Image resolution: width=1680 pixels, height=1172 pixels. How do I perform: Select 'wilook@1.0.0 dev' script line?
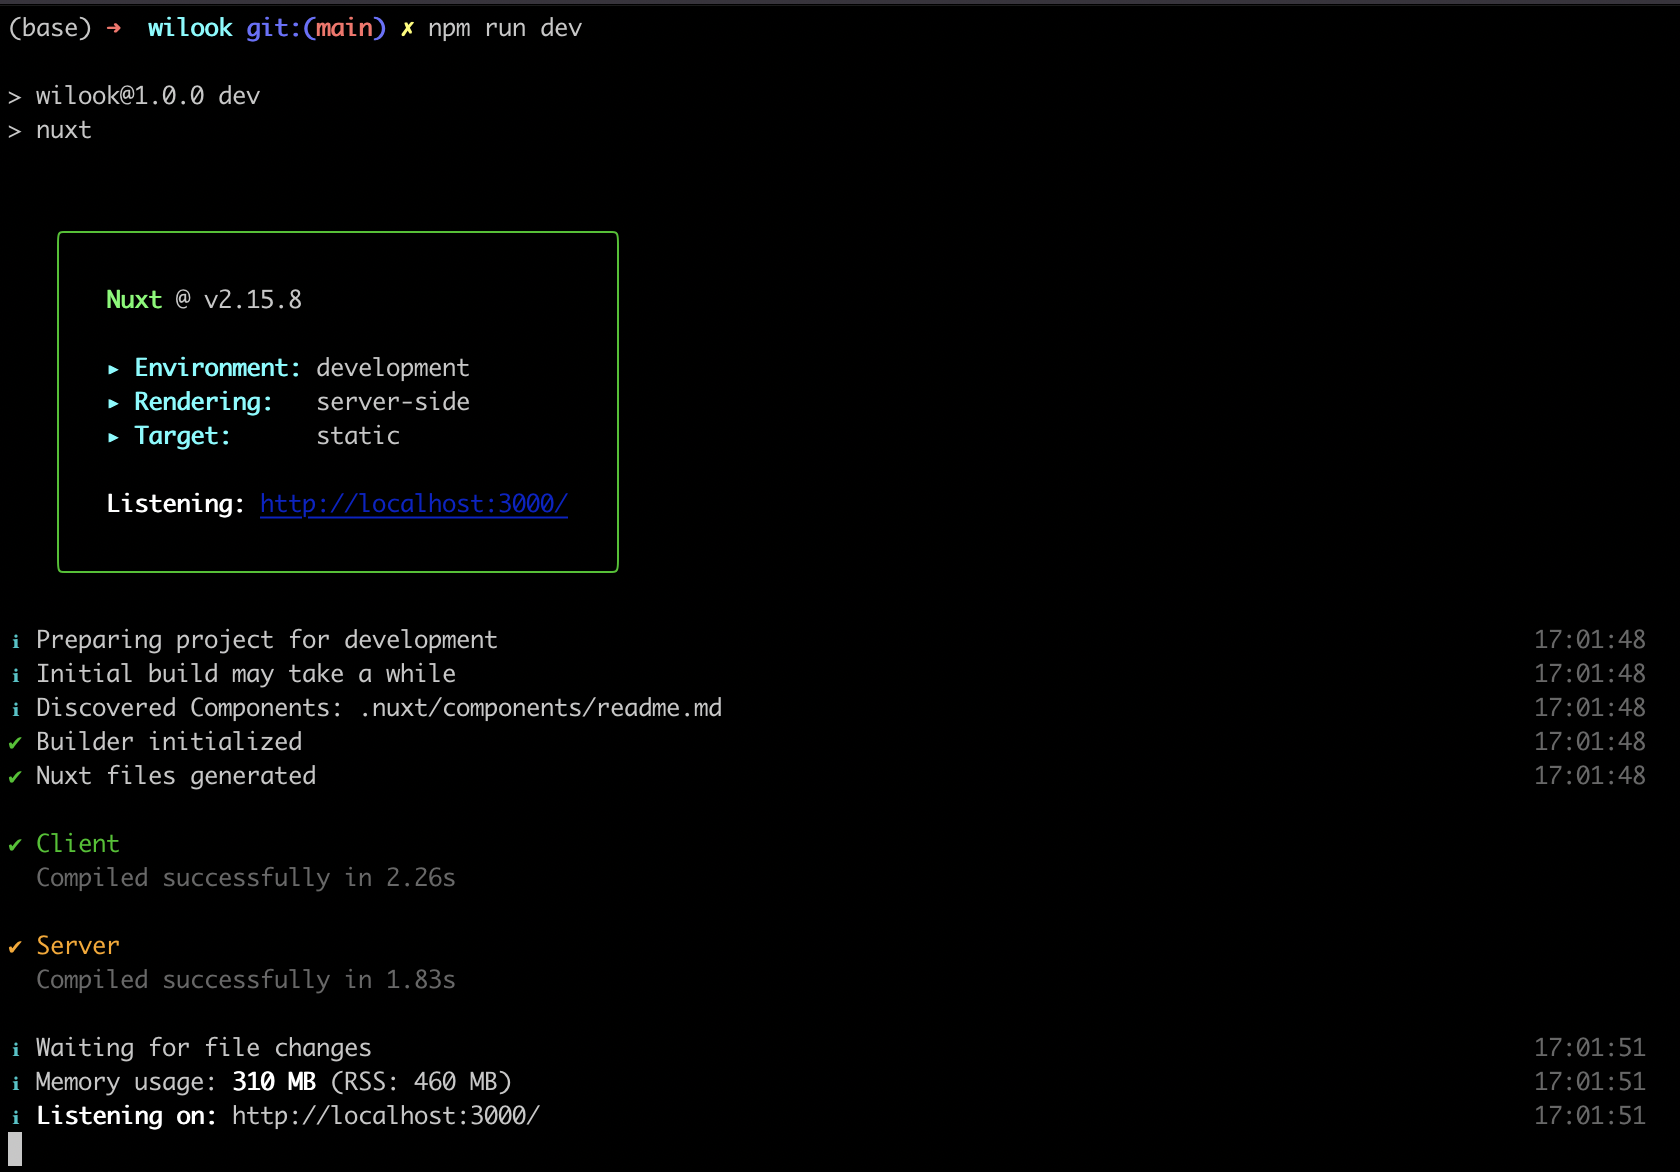[x=148, y=96]
